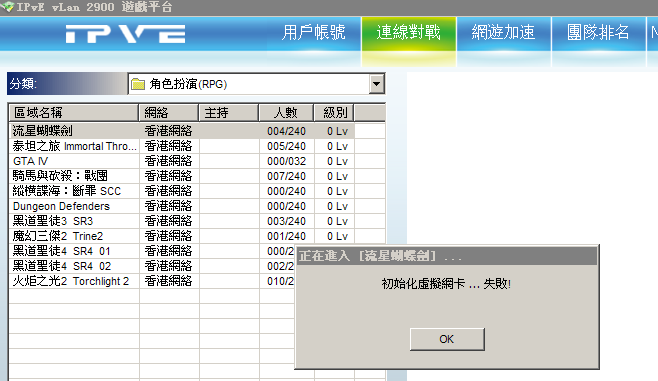Sort by 網絡 column header

[169, 112]
